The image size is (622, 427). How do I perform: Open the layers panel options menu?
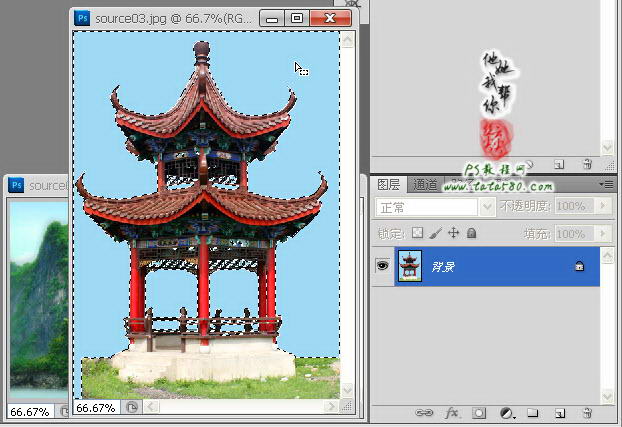click(x=606, y=185)
